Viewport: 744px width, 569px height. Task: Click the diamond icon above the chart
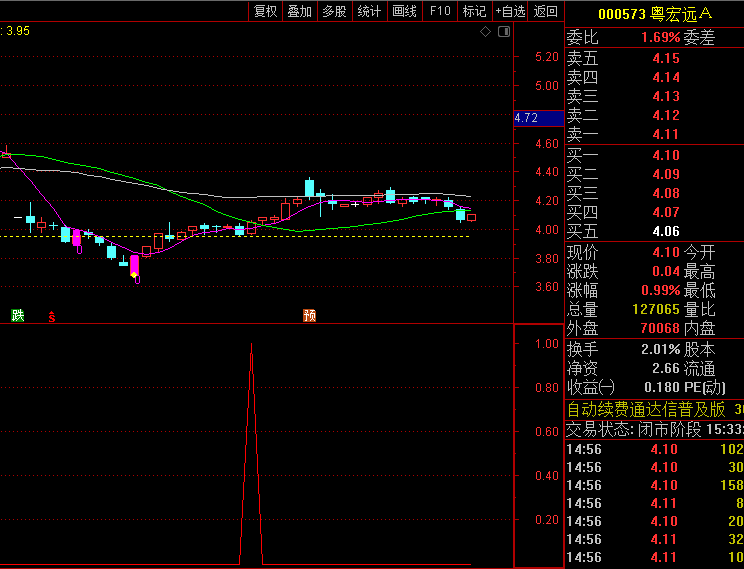click(486, 32)
